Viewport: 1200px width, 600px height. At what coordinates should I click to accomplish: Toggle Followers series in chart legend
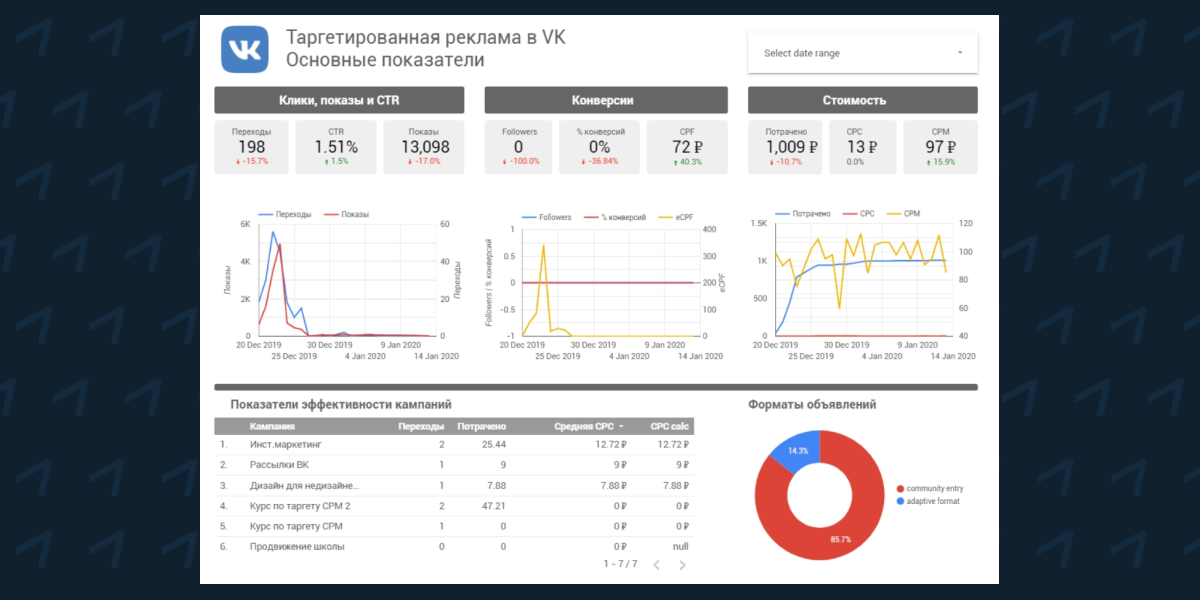(x=546, y=217)
